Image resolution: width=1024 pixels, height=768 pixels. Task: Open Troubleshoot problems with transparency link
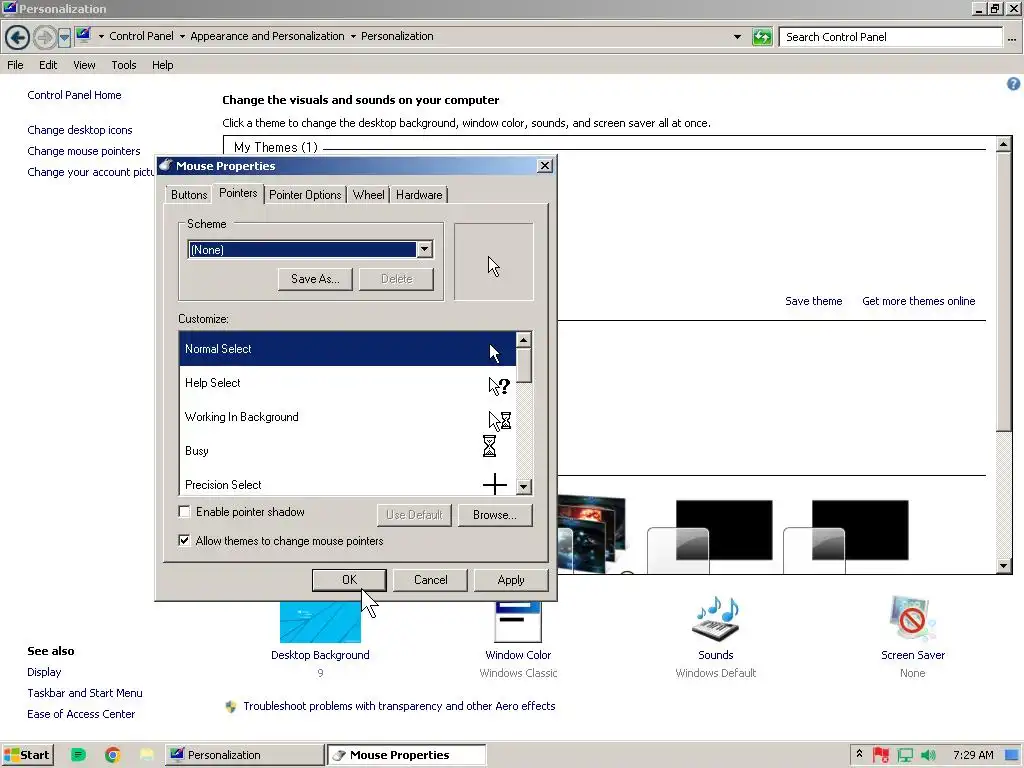point(399,706)
